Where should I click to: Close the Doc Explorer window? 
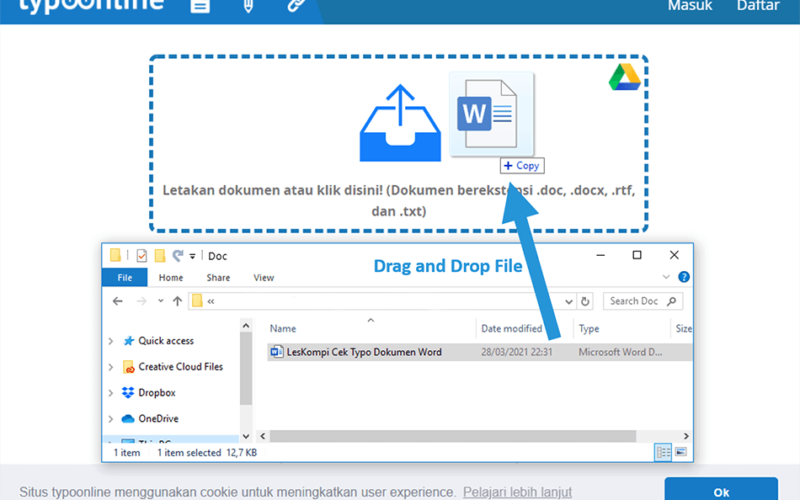674,255
